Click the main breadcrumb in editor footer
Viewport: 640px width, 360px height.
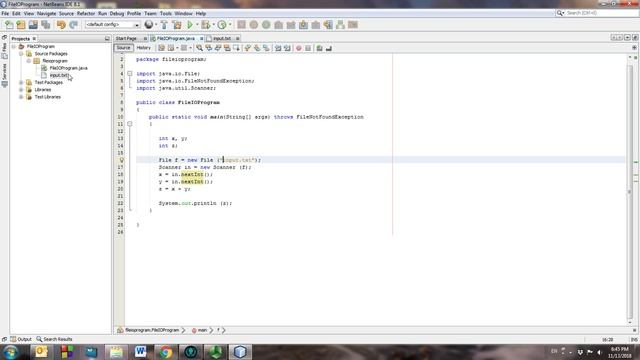click(200, 330)
